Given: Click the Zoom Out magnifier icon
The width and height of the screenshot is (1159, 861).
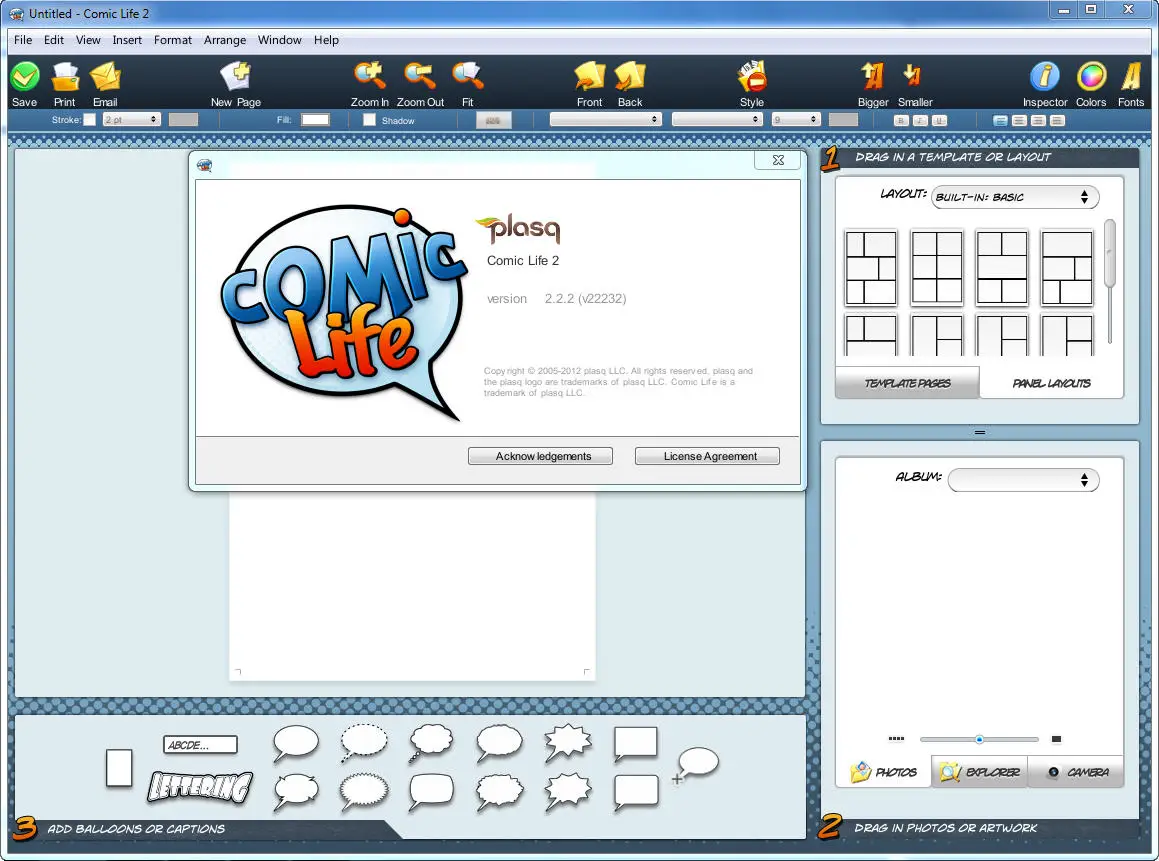Looking at the screenshot, I should point(420,76).
